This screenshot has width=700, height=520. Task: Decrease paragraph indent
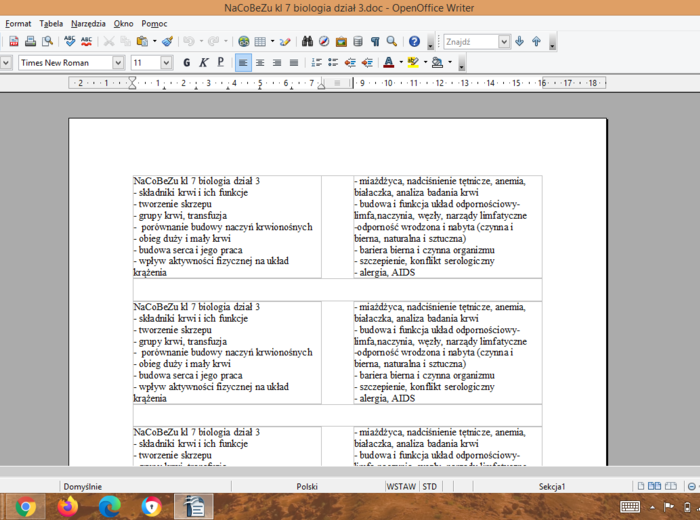click(350, 62)
